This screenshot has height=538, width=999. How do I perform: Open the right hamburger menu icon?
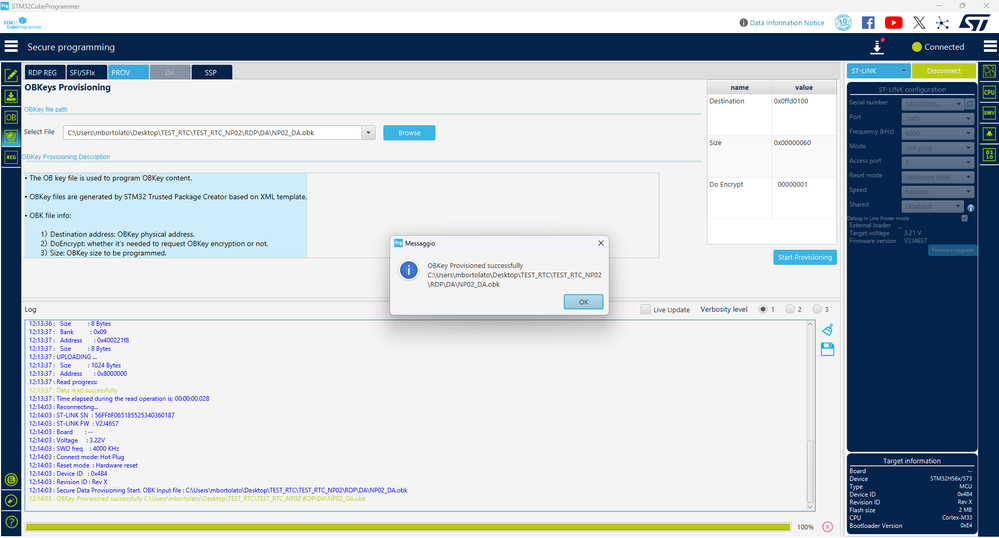pyautogui.click(x=990, y=47)
